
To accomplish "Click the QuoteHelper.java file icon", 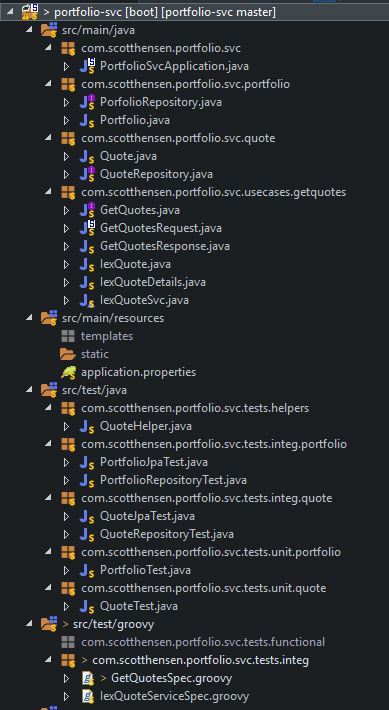I will (87, 426).
